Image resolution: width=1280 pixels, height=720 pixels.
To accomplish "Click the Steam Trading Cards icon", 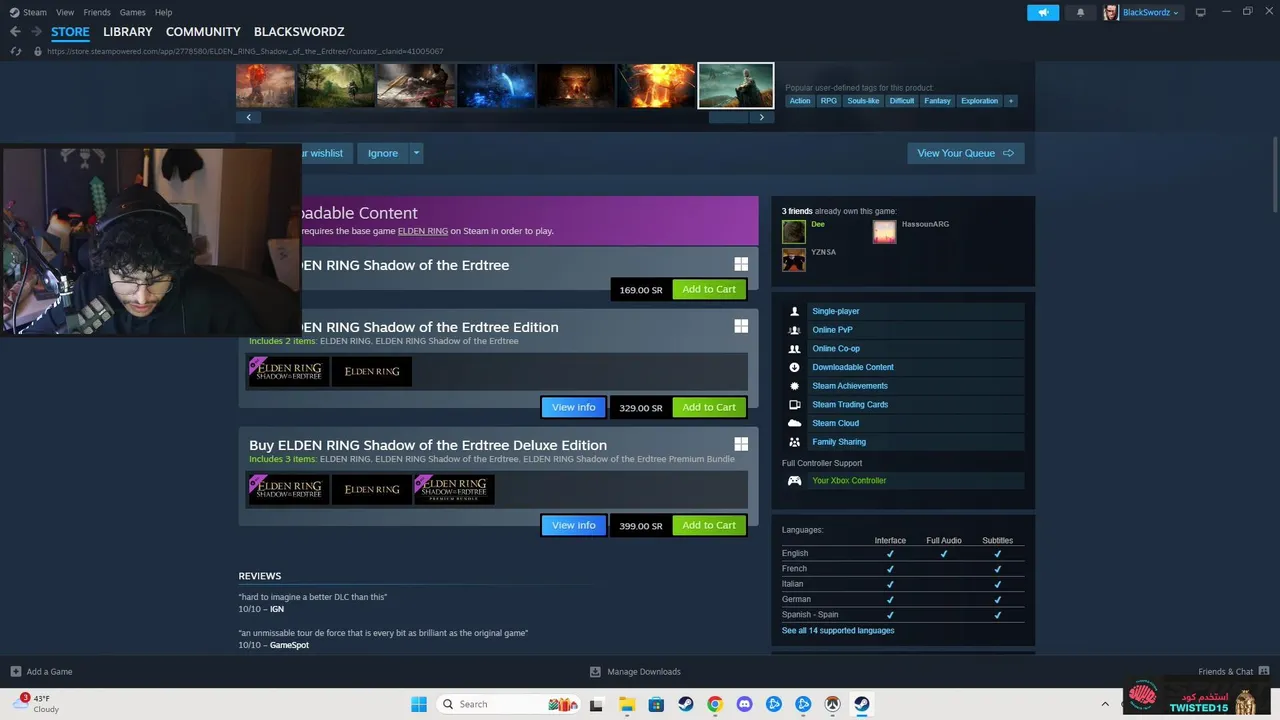I will [x=795, y=404].
